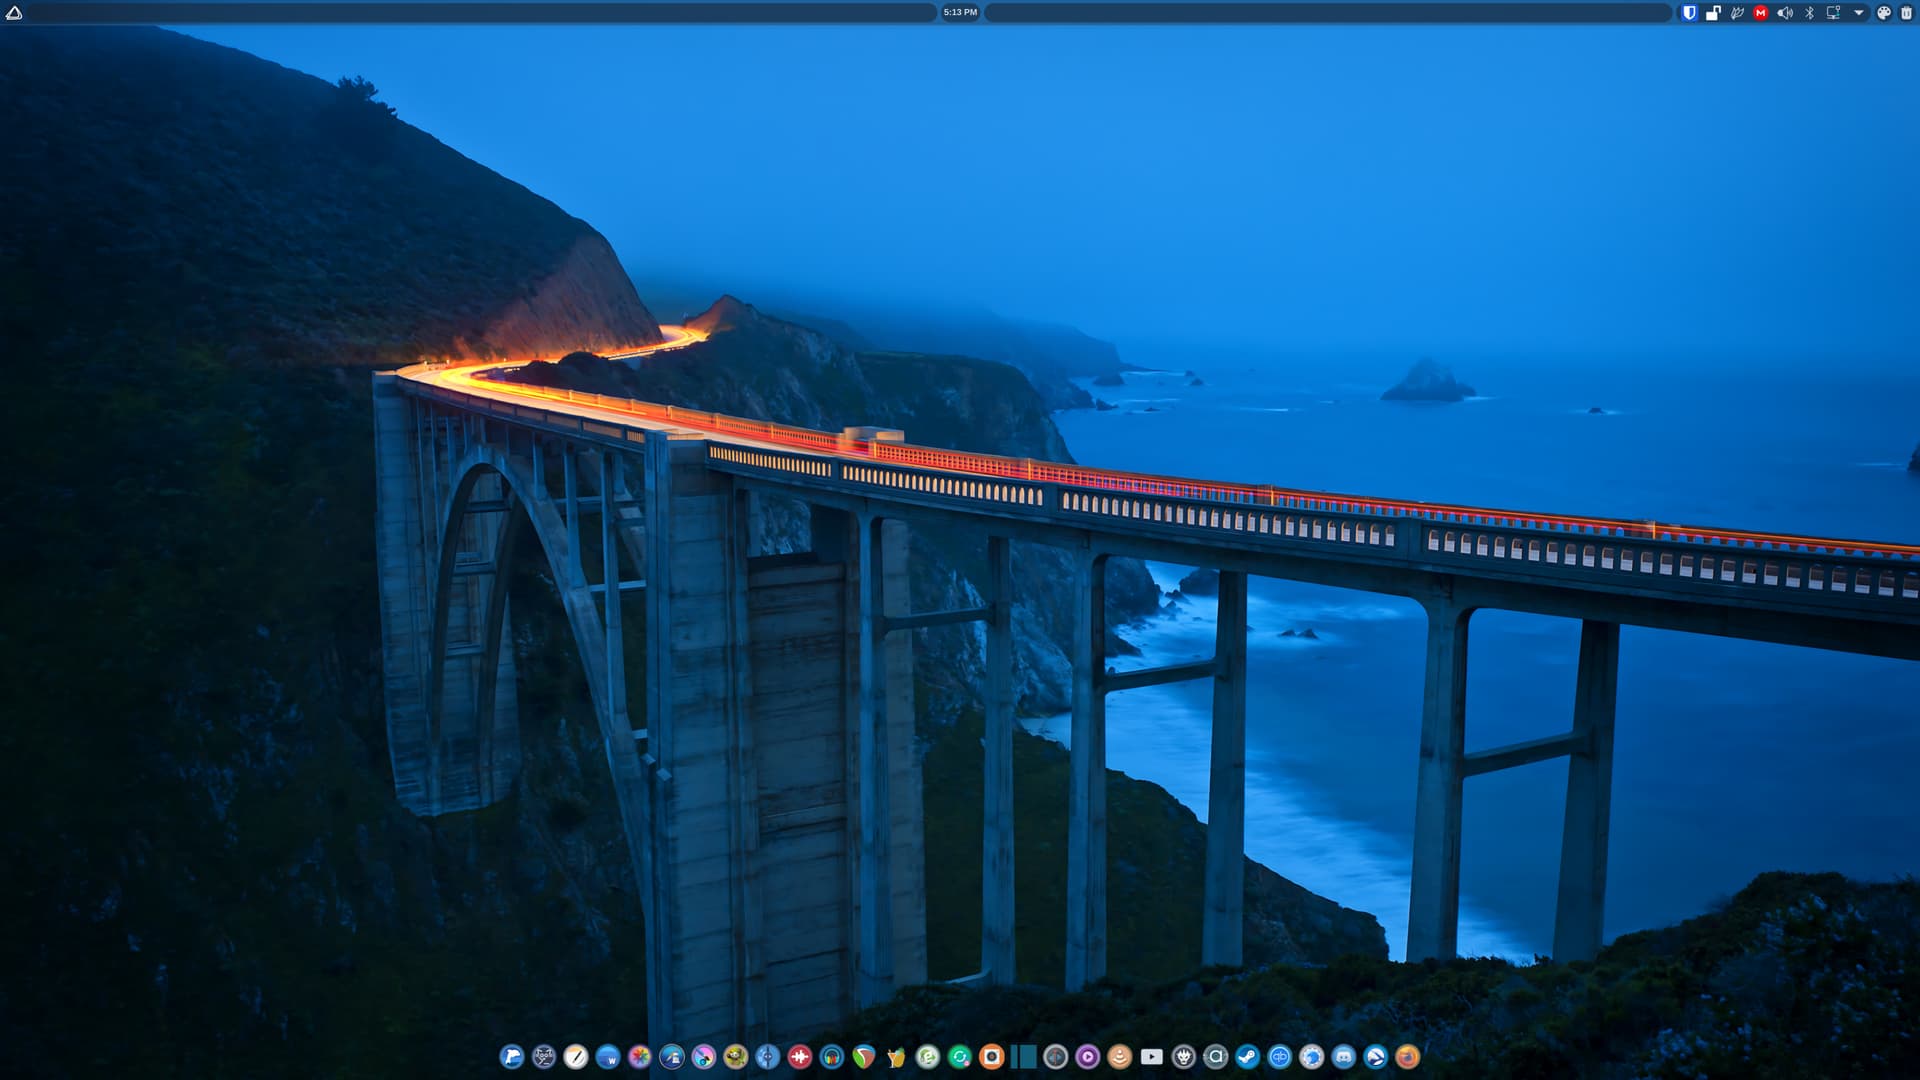Screen dimensions: 1920x1080
Task: Open the network connection tray icon
Action: 1833,13
